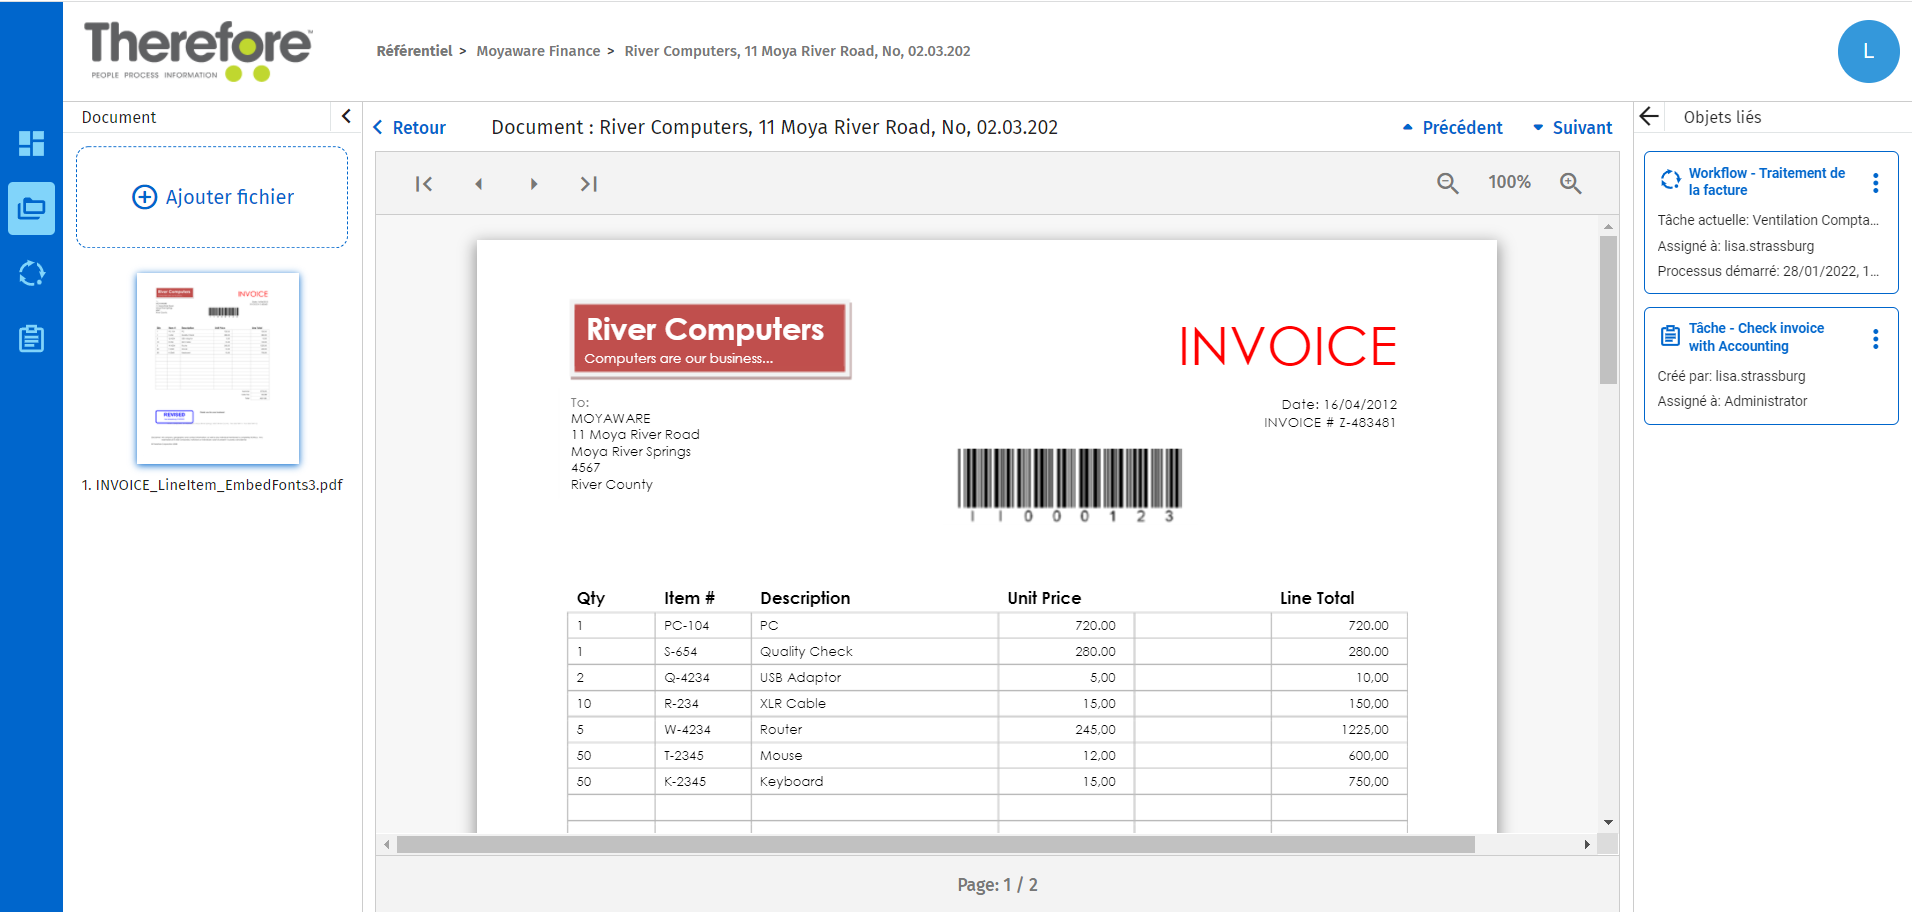
Task: Collapse the Objets liés panel arrow
Action: [x=1650, y=117]
